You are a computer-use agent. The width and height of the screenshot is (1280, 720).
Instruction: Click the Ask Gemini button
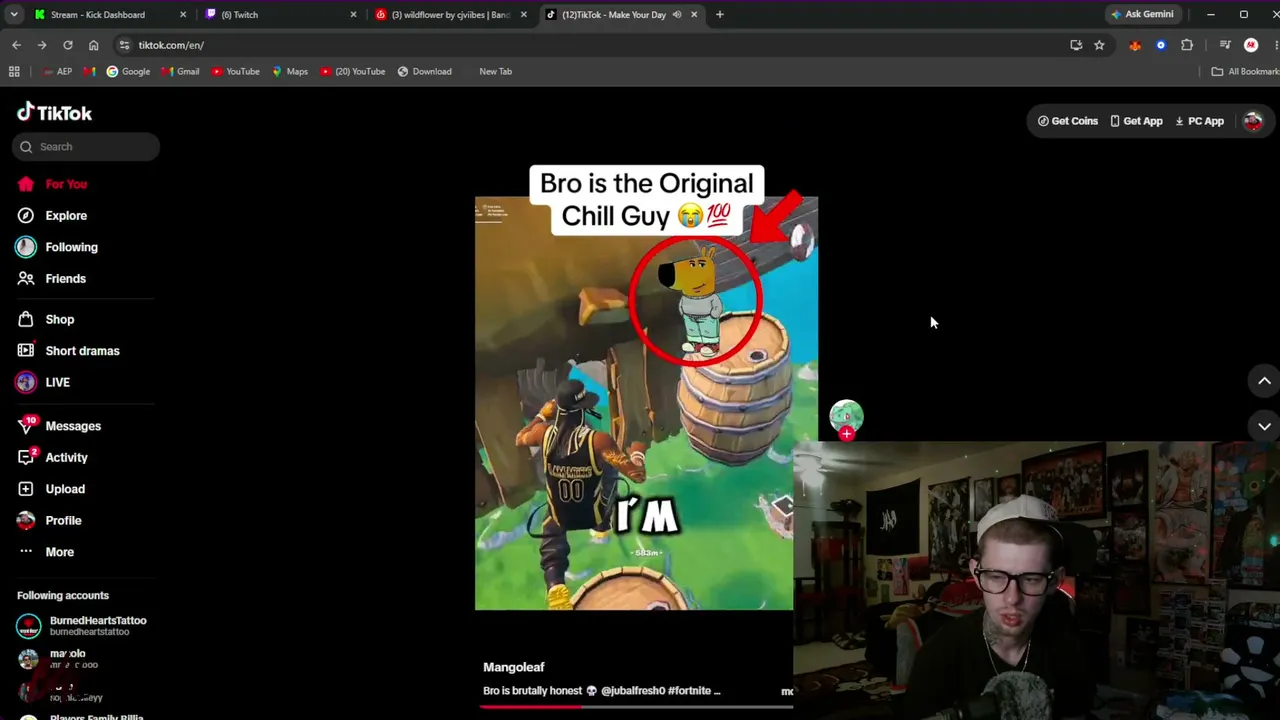tap(1141, 15)
